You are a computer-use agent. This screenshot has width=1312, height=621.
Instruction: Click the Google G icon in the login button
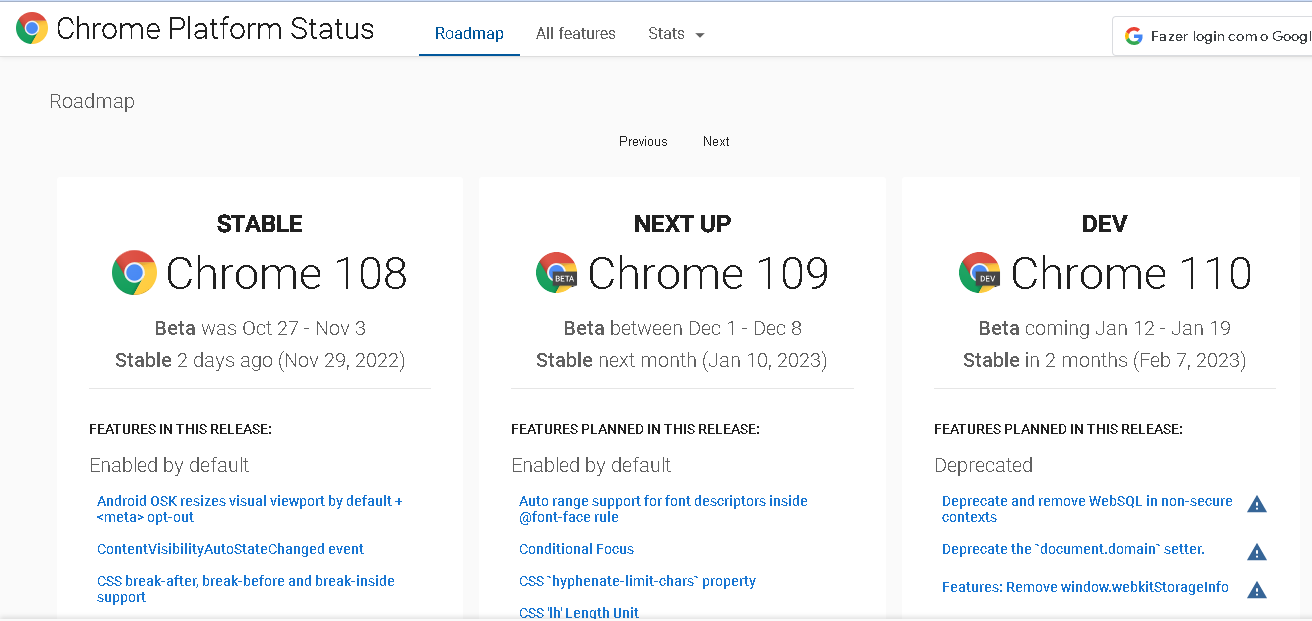click(1134, 35)
